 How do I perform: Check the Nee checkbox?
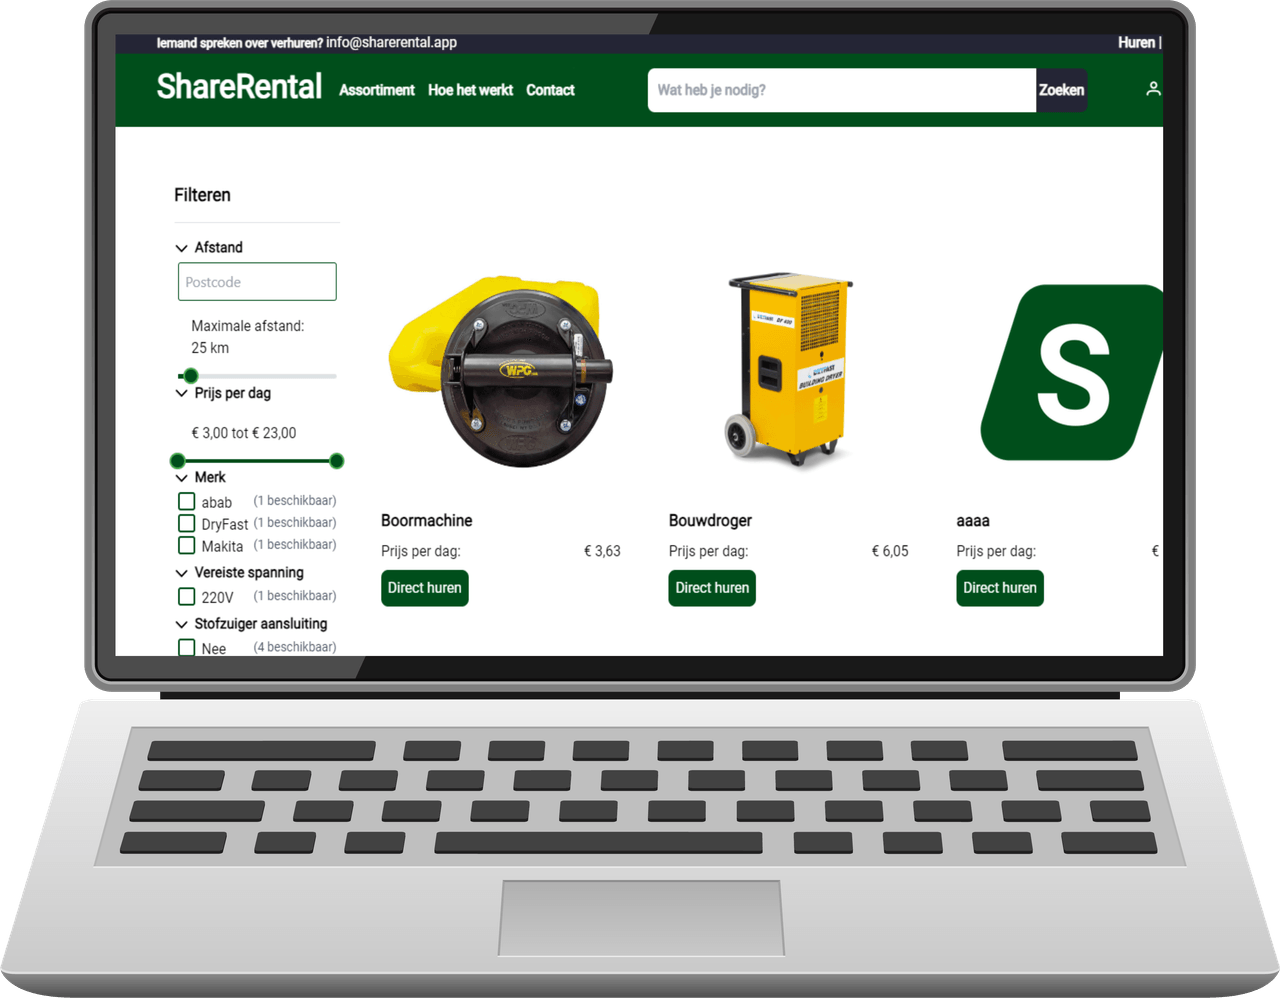click(187, 647)
